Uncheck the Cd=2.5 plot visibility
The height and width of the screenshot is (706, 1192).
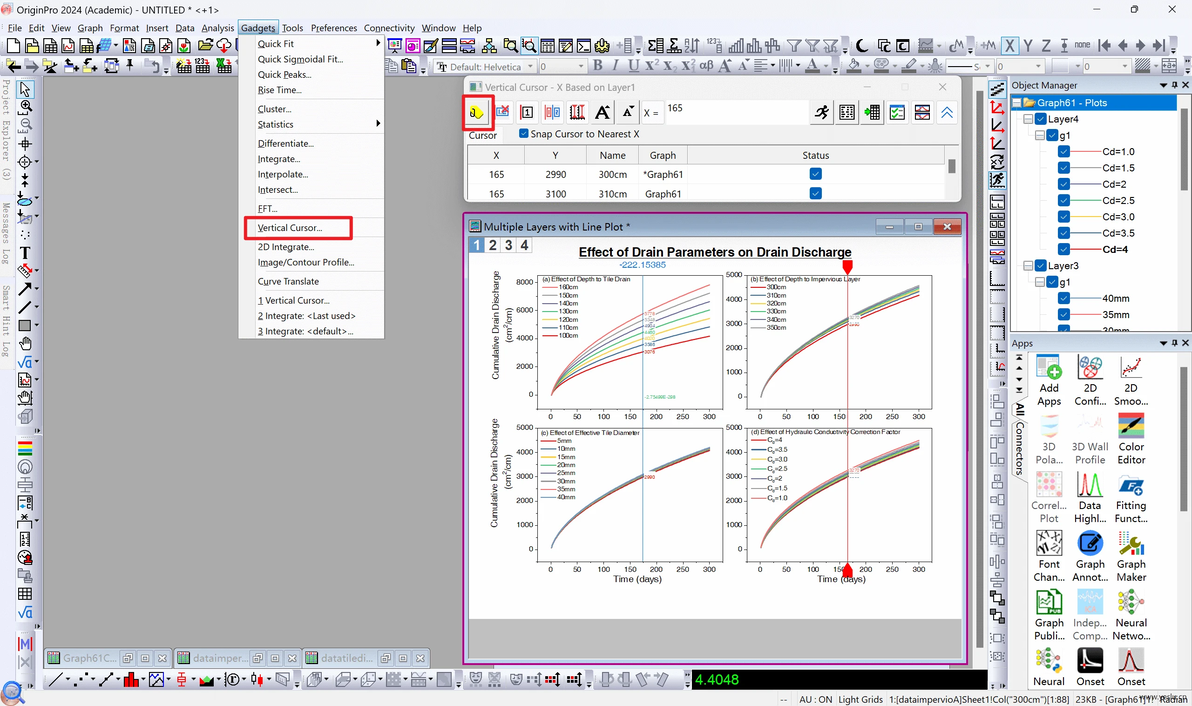click(x=1064, y=201)
